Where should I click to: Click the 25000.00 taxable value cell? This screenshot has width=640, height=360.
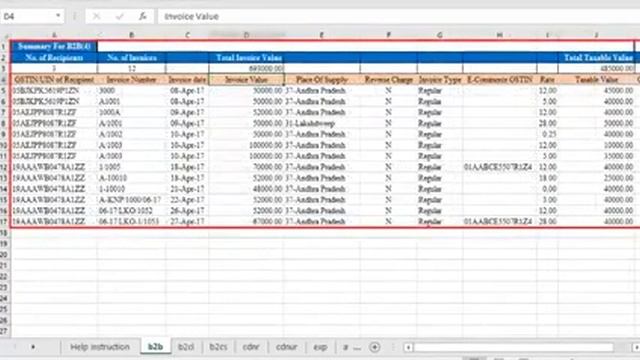coord(596,178)
